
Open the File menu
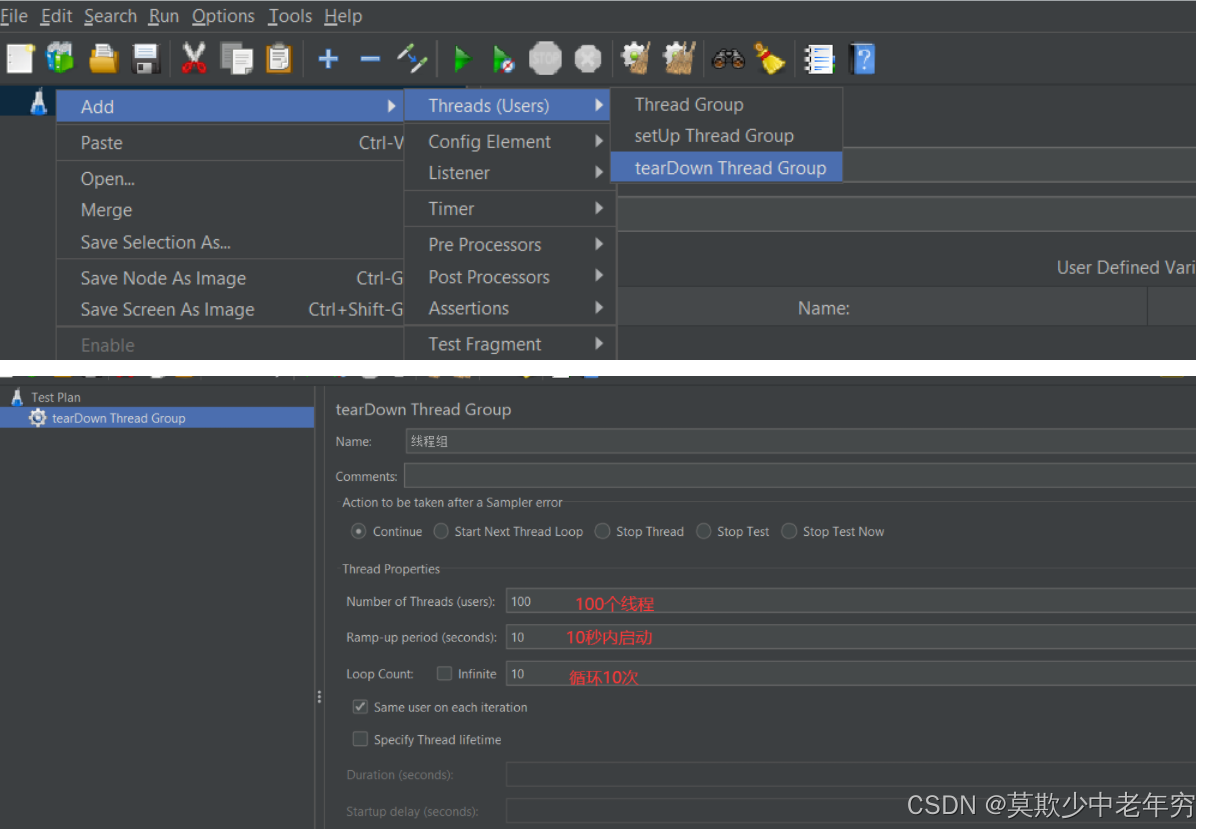pos(14,16)
